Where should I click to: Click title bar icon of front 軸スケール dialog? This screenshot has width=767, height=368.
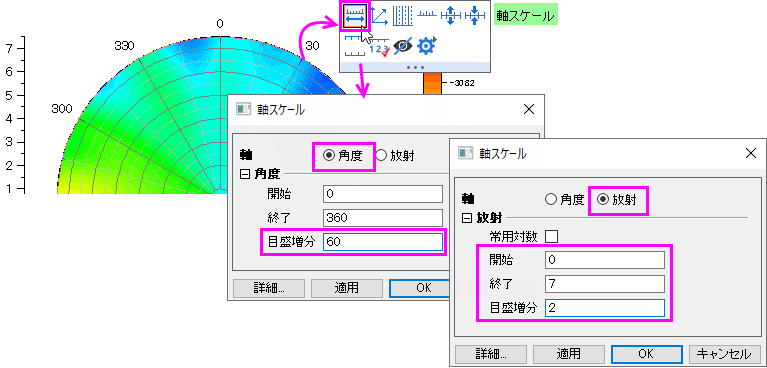coord(465,153)
